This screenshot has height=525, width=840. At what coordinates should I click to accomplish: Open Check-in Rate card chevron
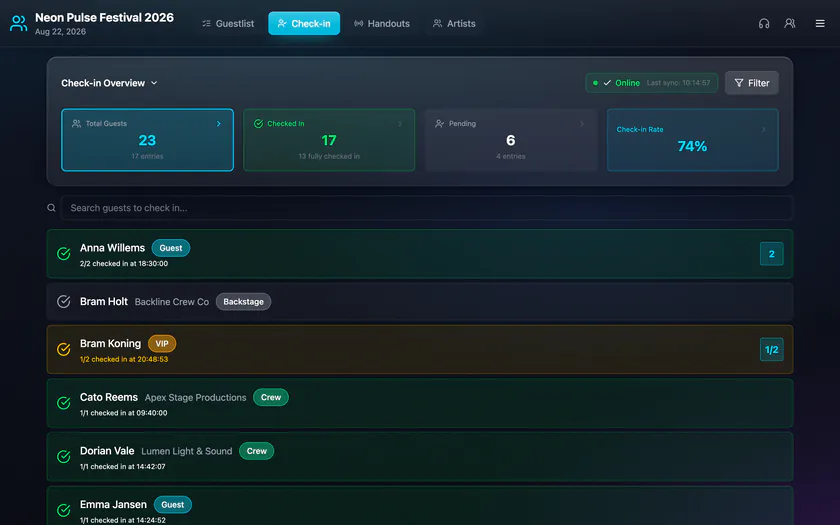[x=763, y=130]
